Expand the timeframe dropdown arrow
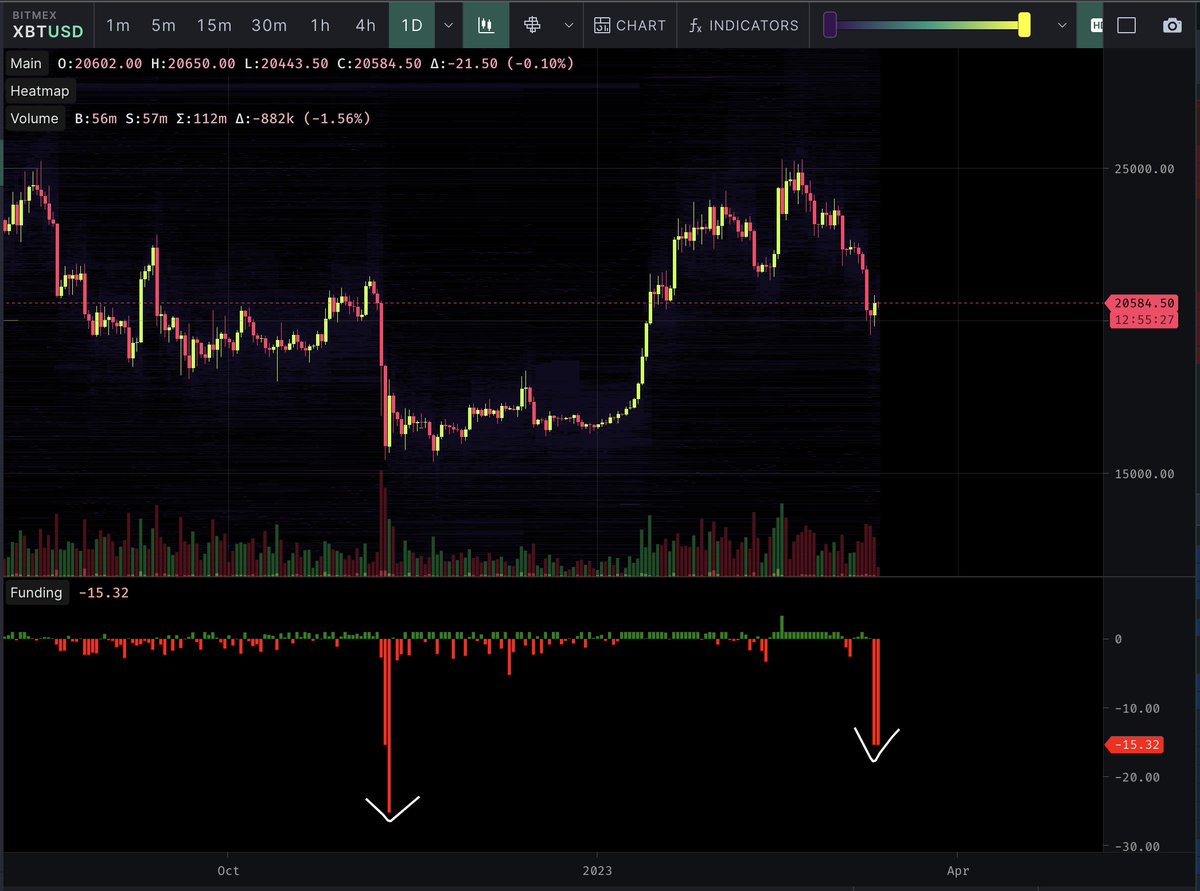 (449, 25)
